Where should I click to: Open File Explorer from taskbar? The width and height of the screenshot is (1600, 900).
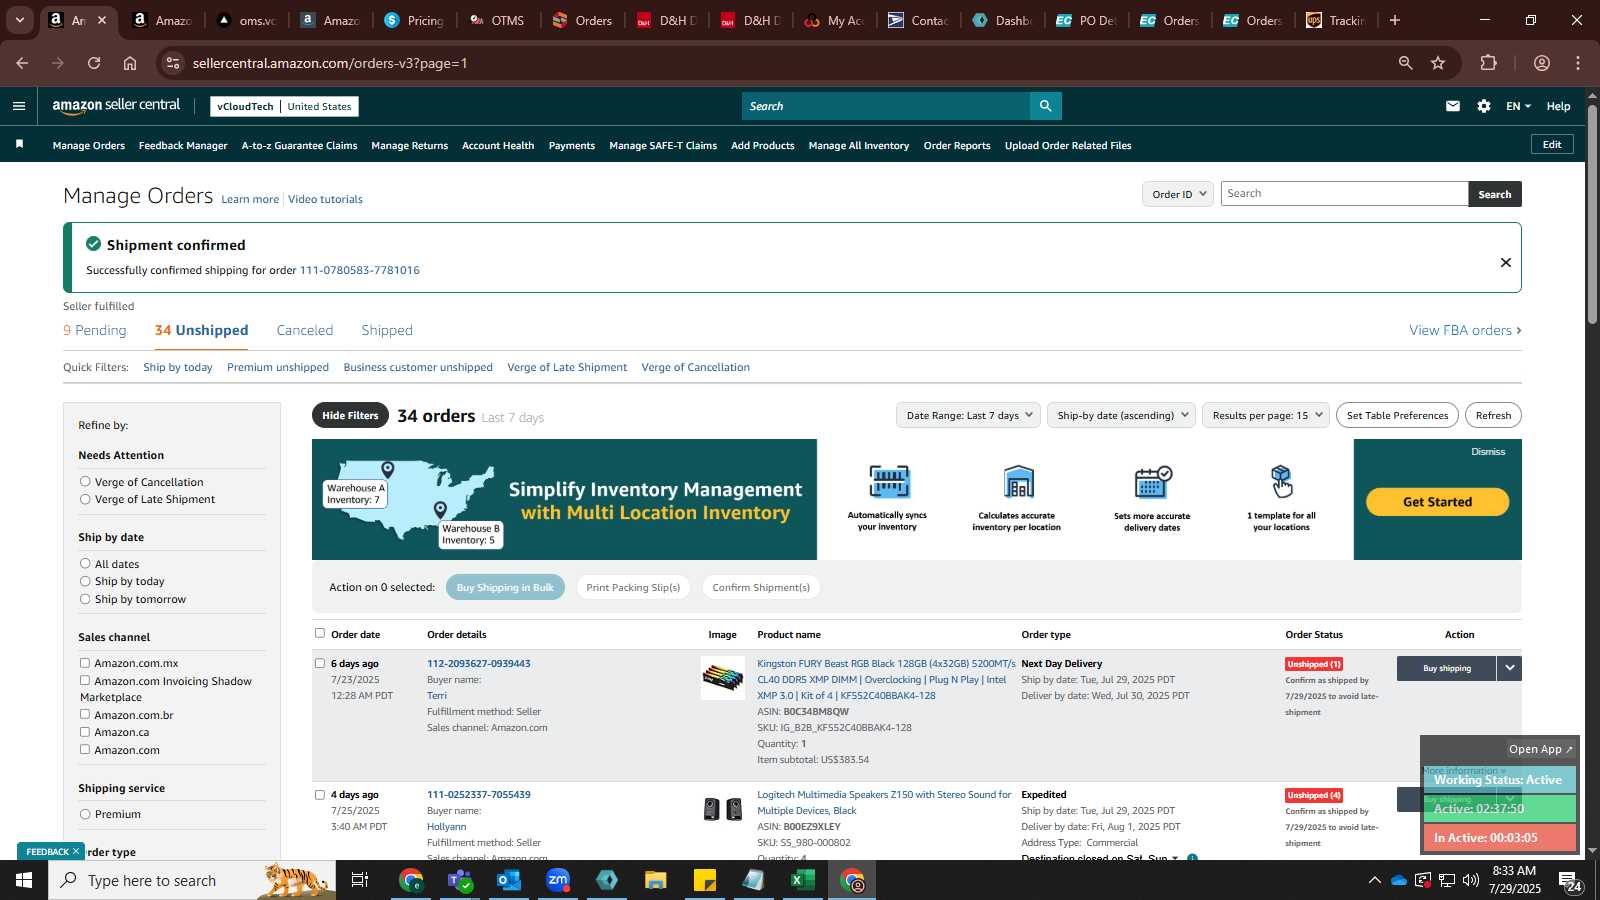coord(655,880)
